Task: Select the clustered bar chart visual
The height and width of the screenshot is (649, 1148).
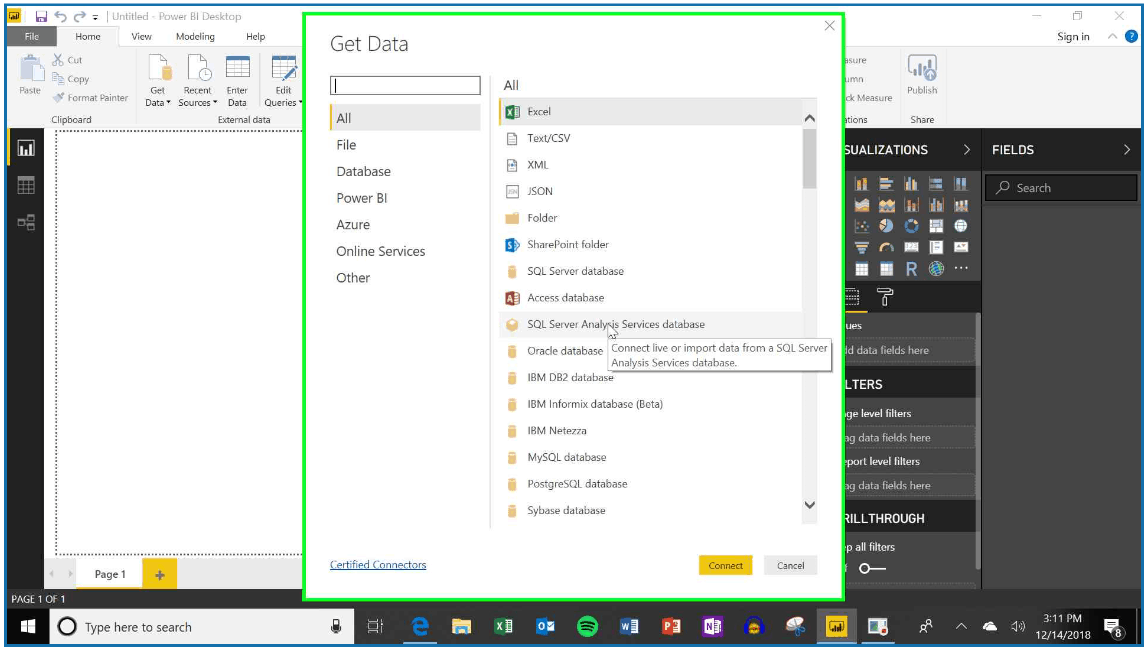Action: pos(886,184)
